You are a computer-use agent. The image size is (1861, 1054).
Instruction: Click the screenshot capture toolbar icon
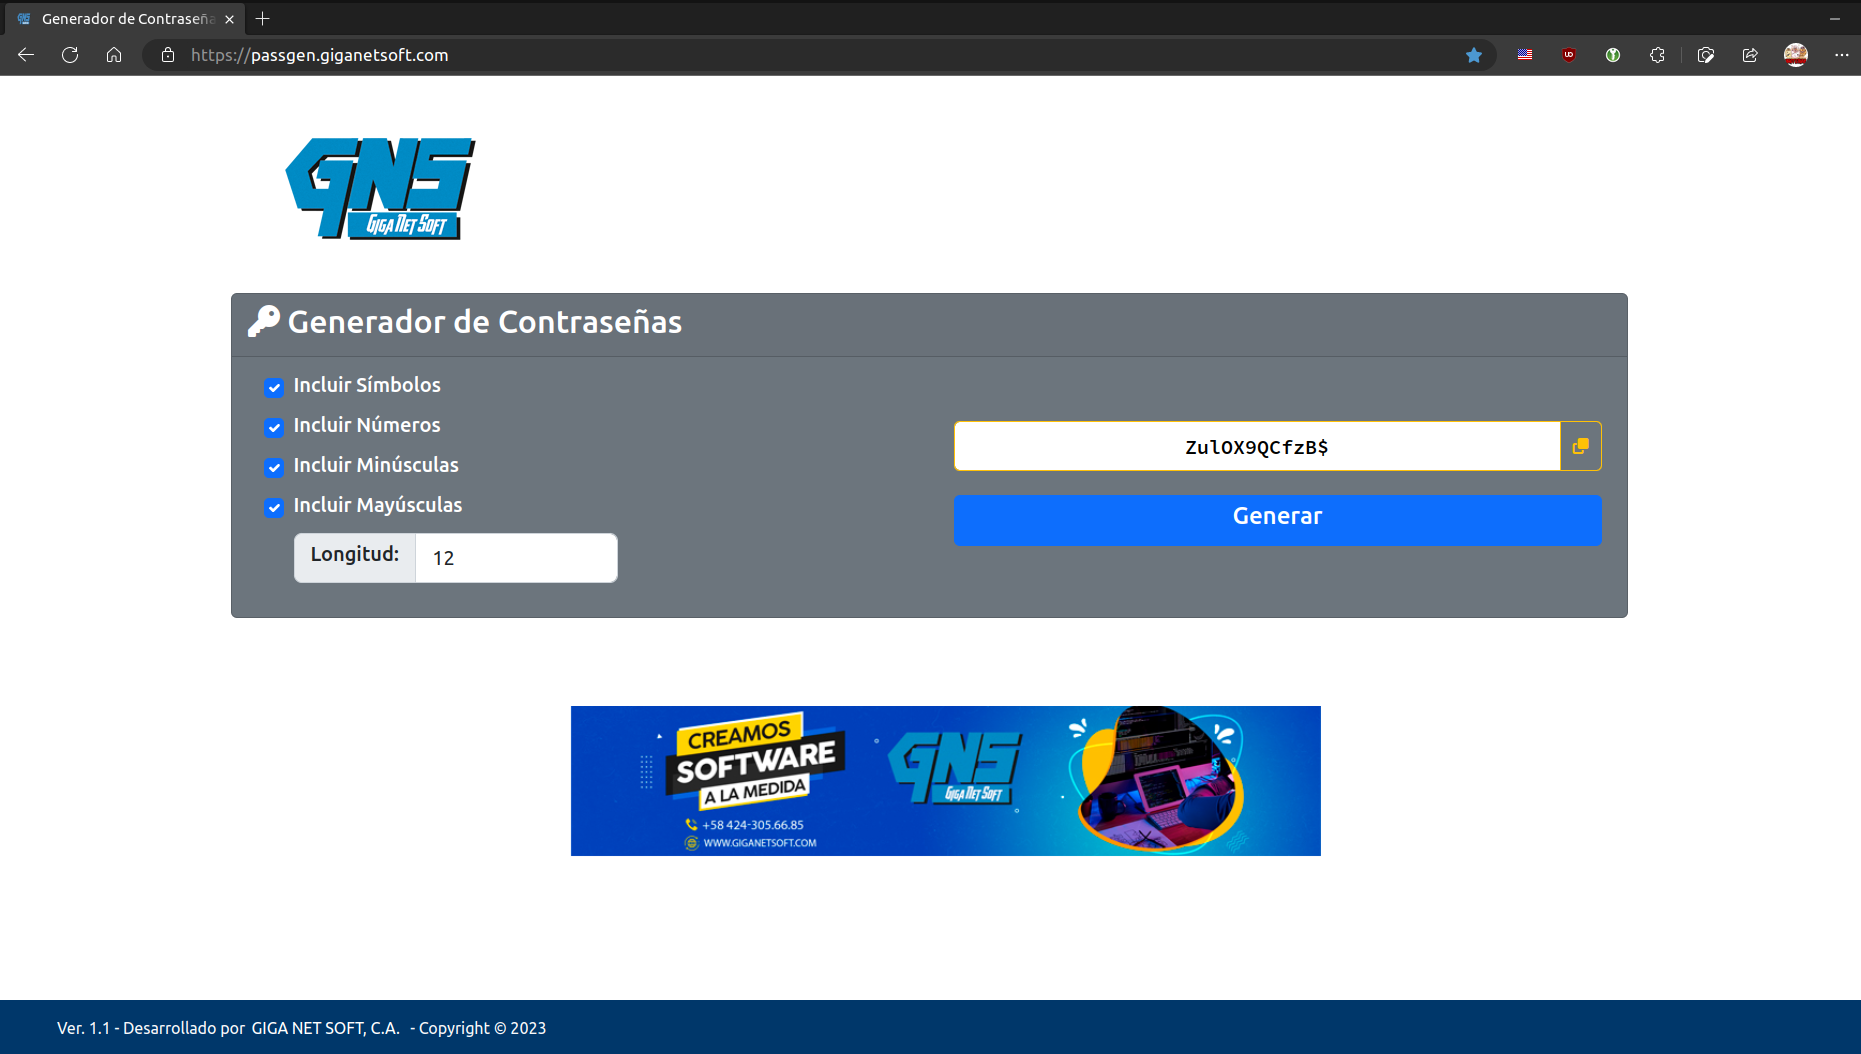1705,55
